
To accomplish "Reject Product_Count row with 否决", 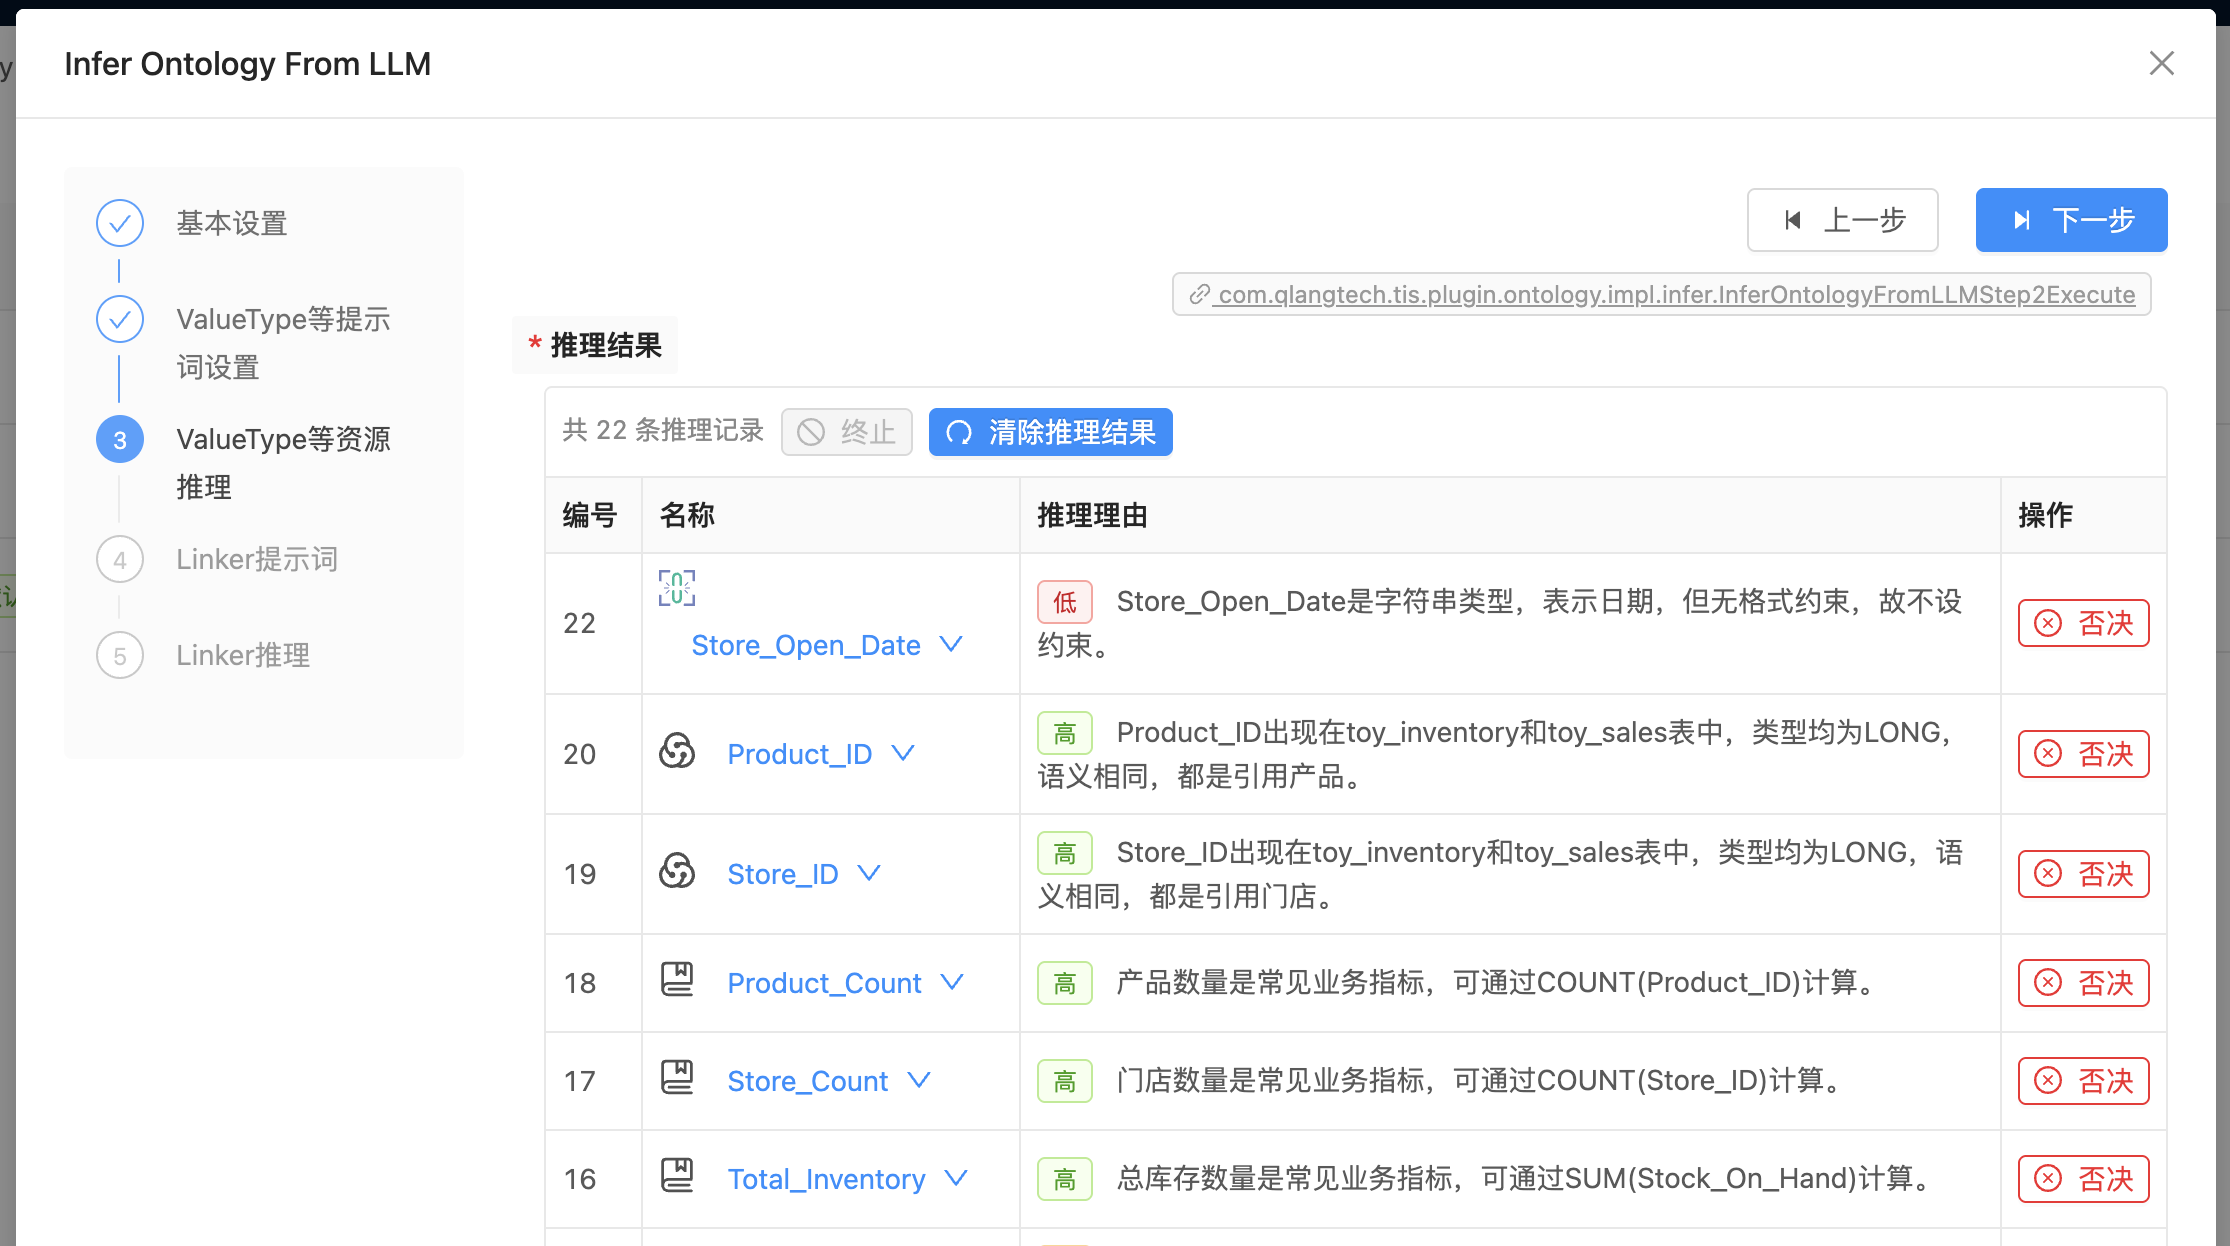I will point(2084,983).
